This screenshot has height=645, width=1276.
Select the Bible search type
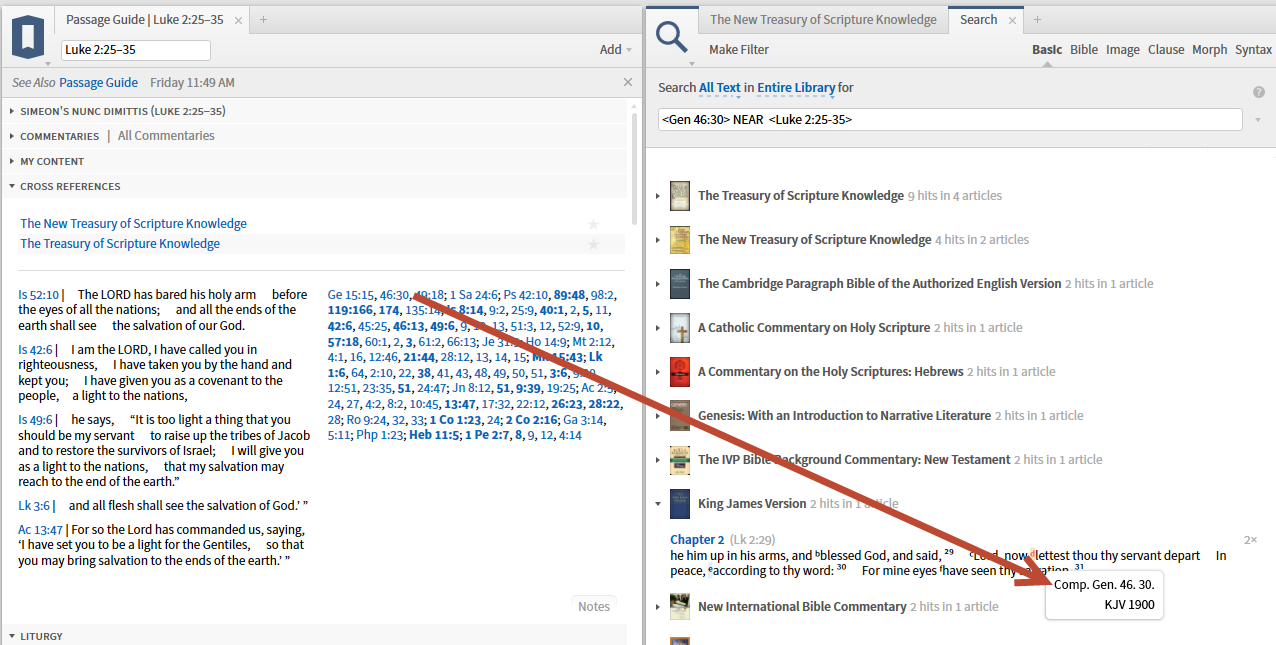tap(1084, 50)
